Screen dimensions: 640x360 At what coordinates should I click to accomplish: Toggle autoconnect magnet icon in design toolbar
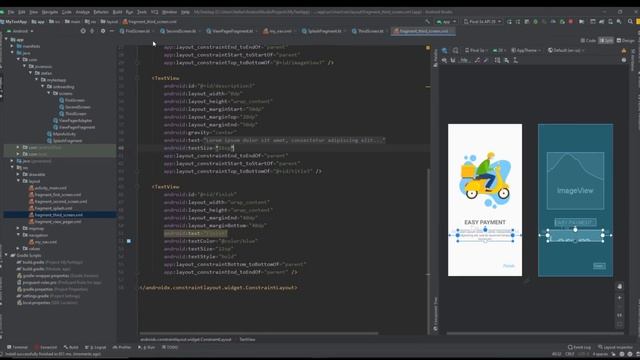453,60
